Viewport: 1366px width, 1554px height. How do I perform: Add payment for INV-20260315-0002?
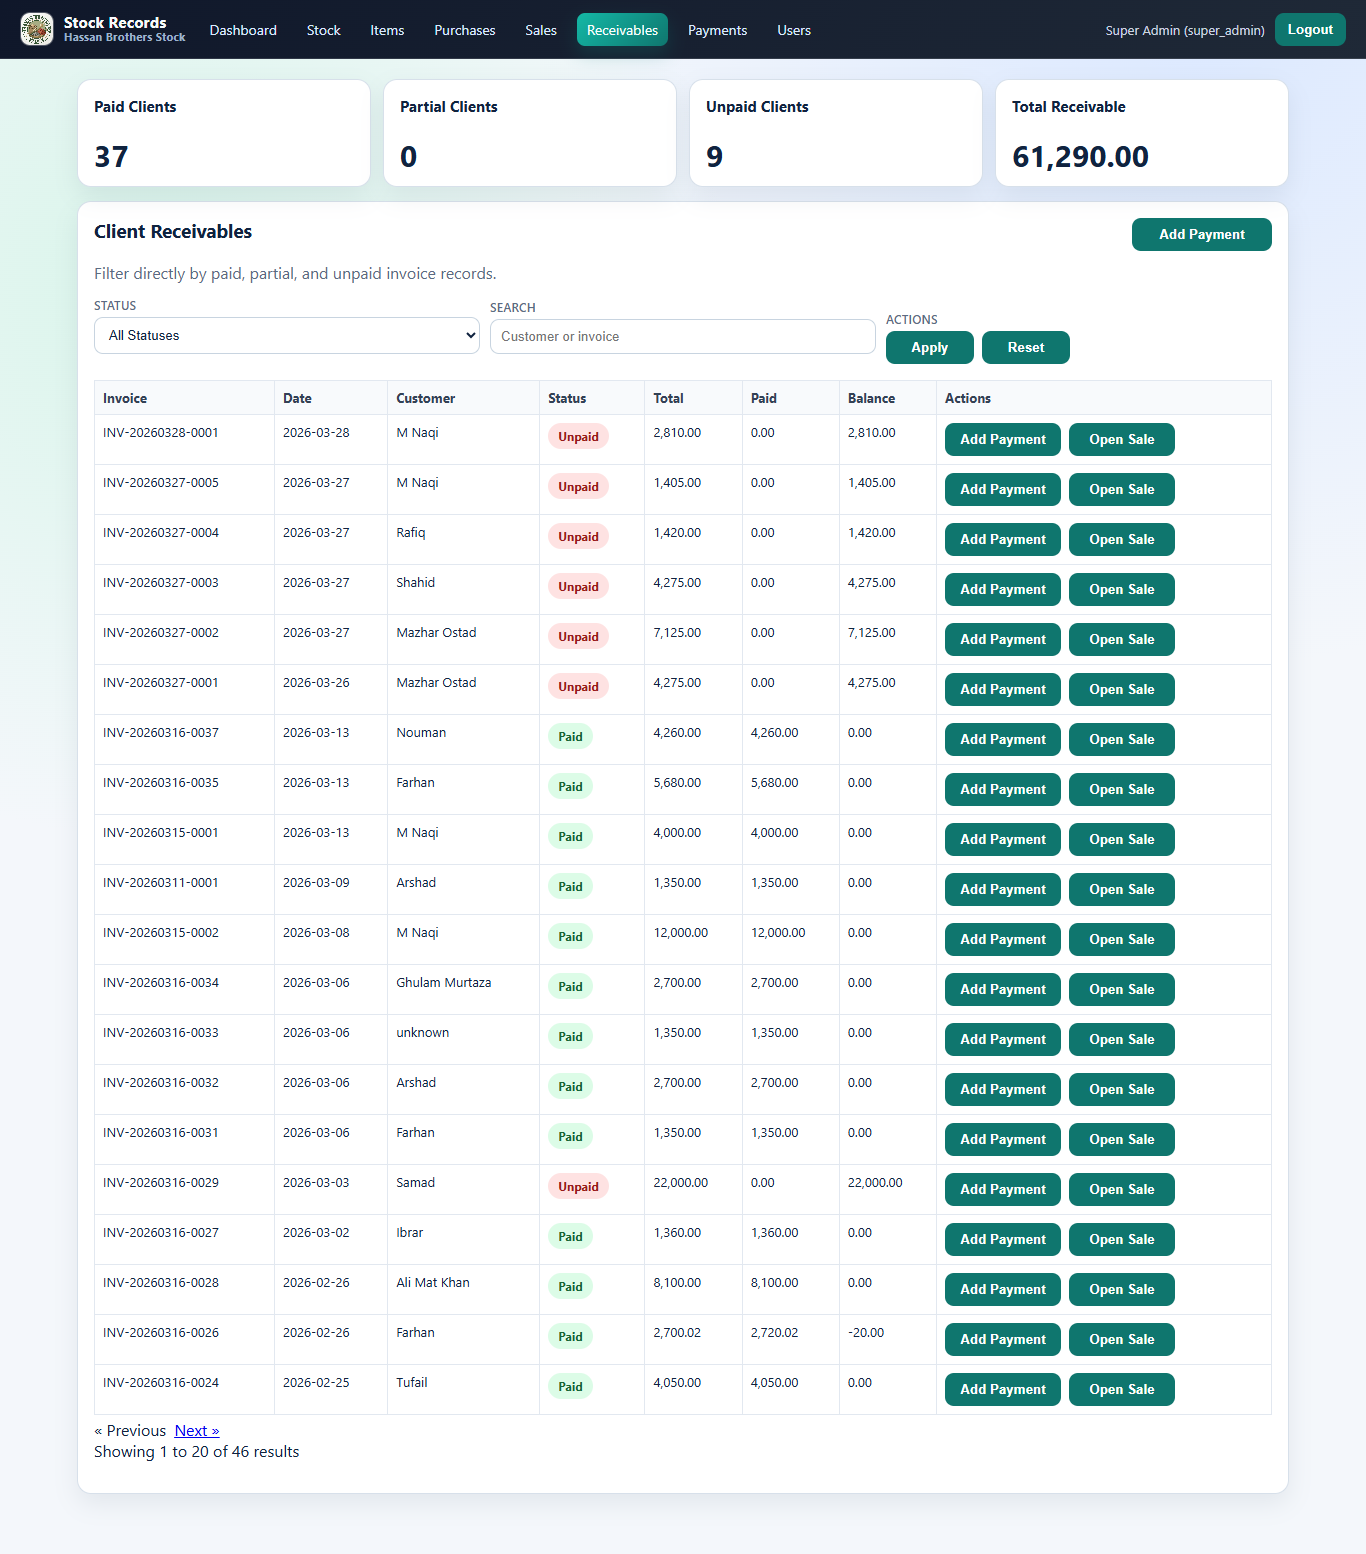(x=1003, y=939)
